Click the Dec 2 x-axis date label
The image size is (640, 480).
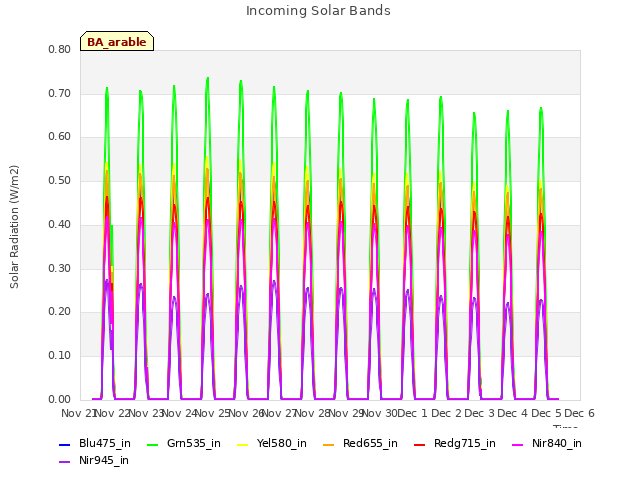[447, 413]
